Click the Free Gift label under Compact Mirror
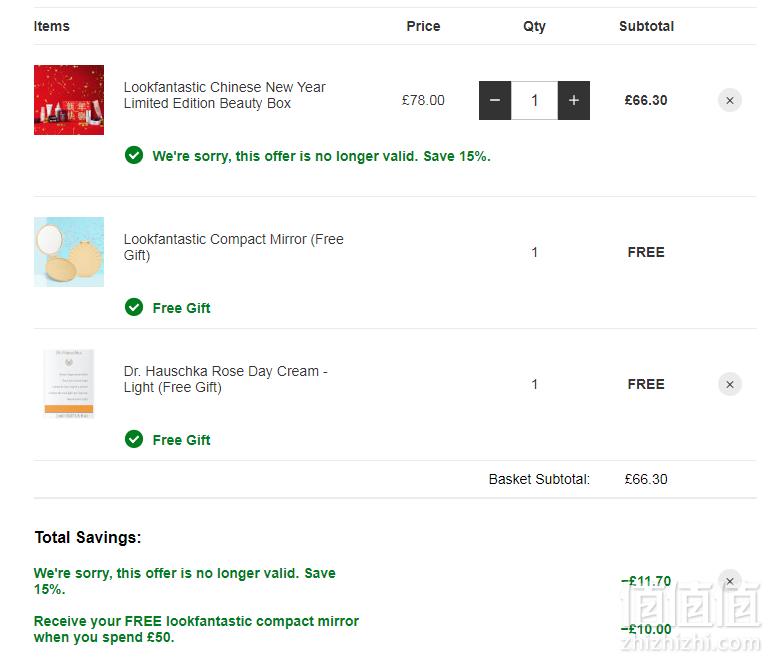 click(181, 308)
